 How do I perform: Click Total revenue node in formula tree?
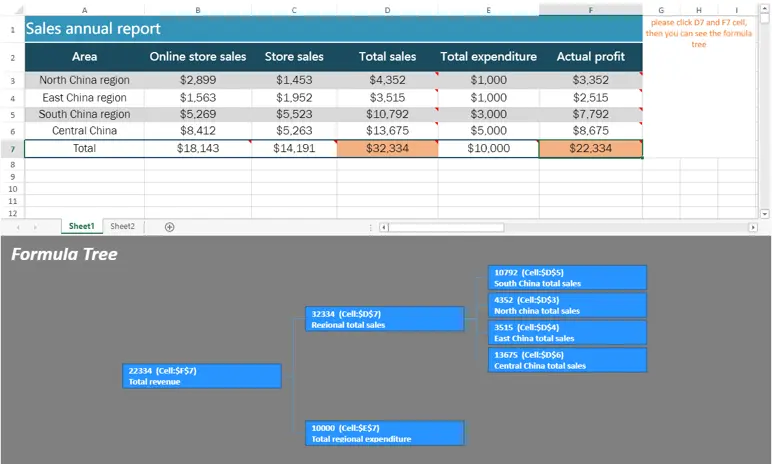202,376
